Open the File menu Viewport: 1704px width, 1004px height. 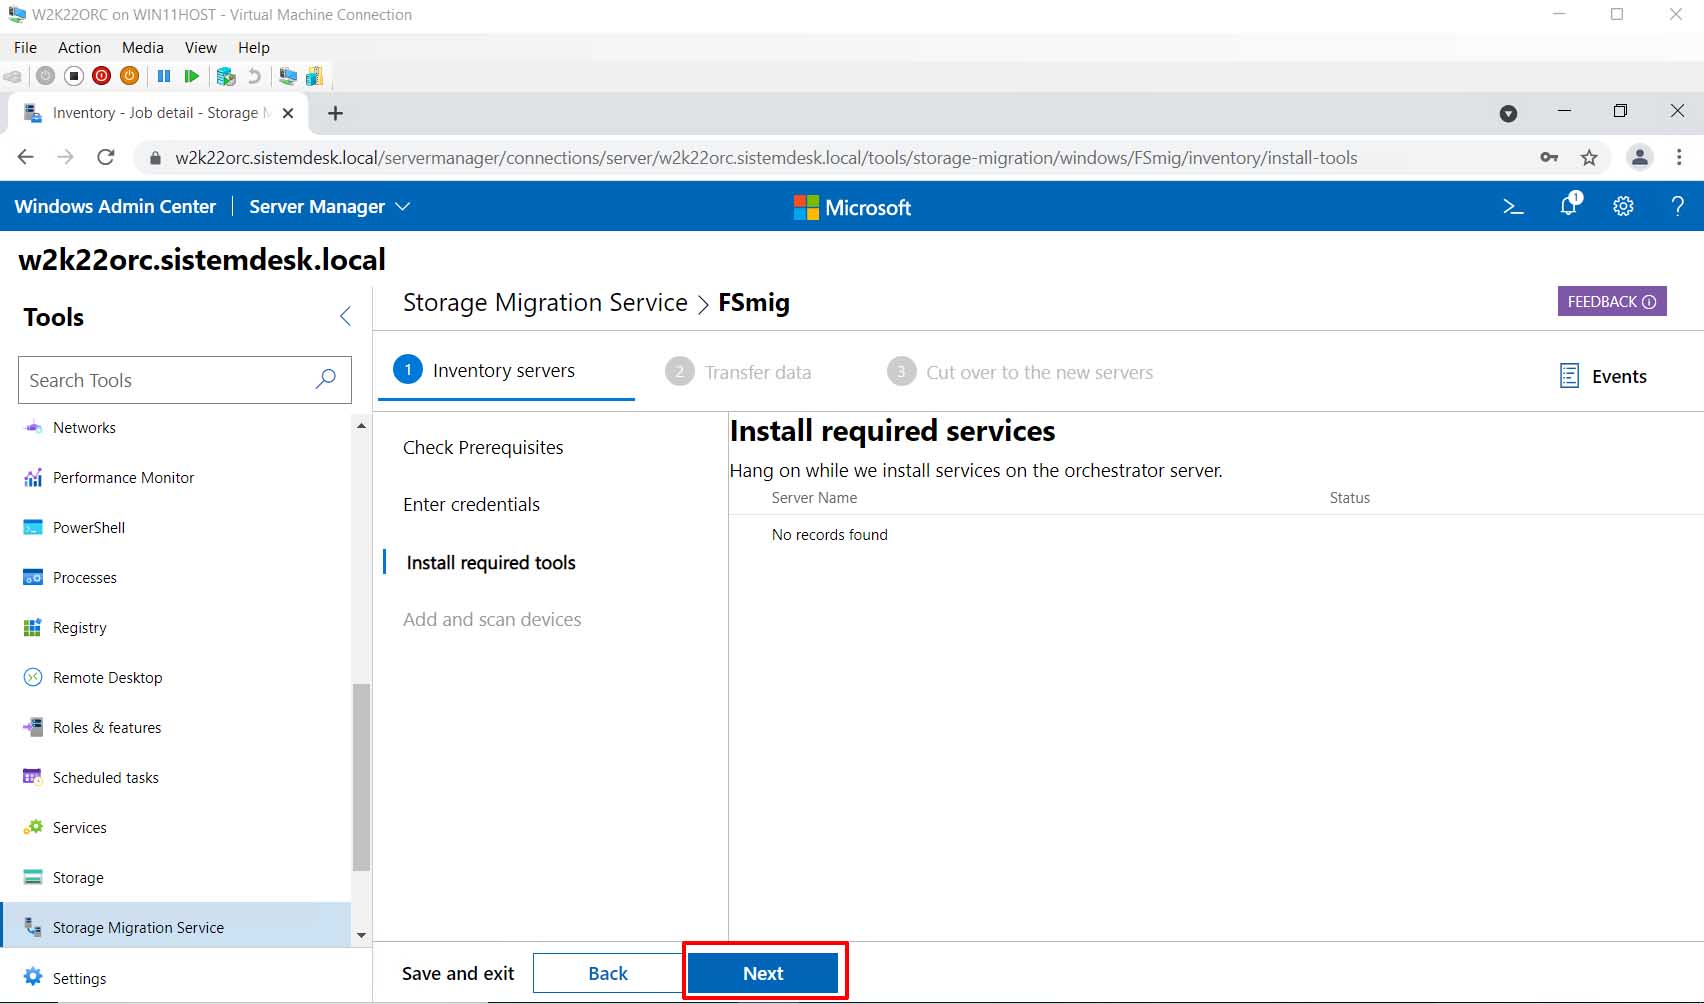25,48
